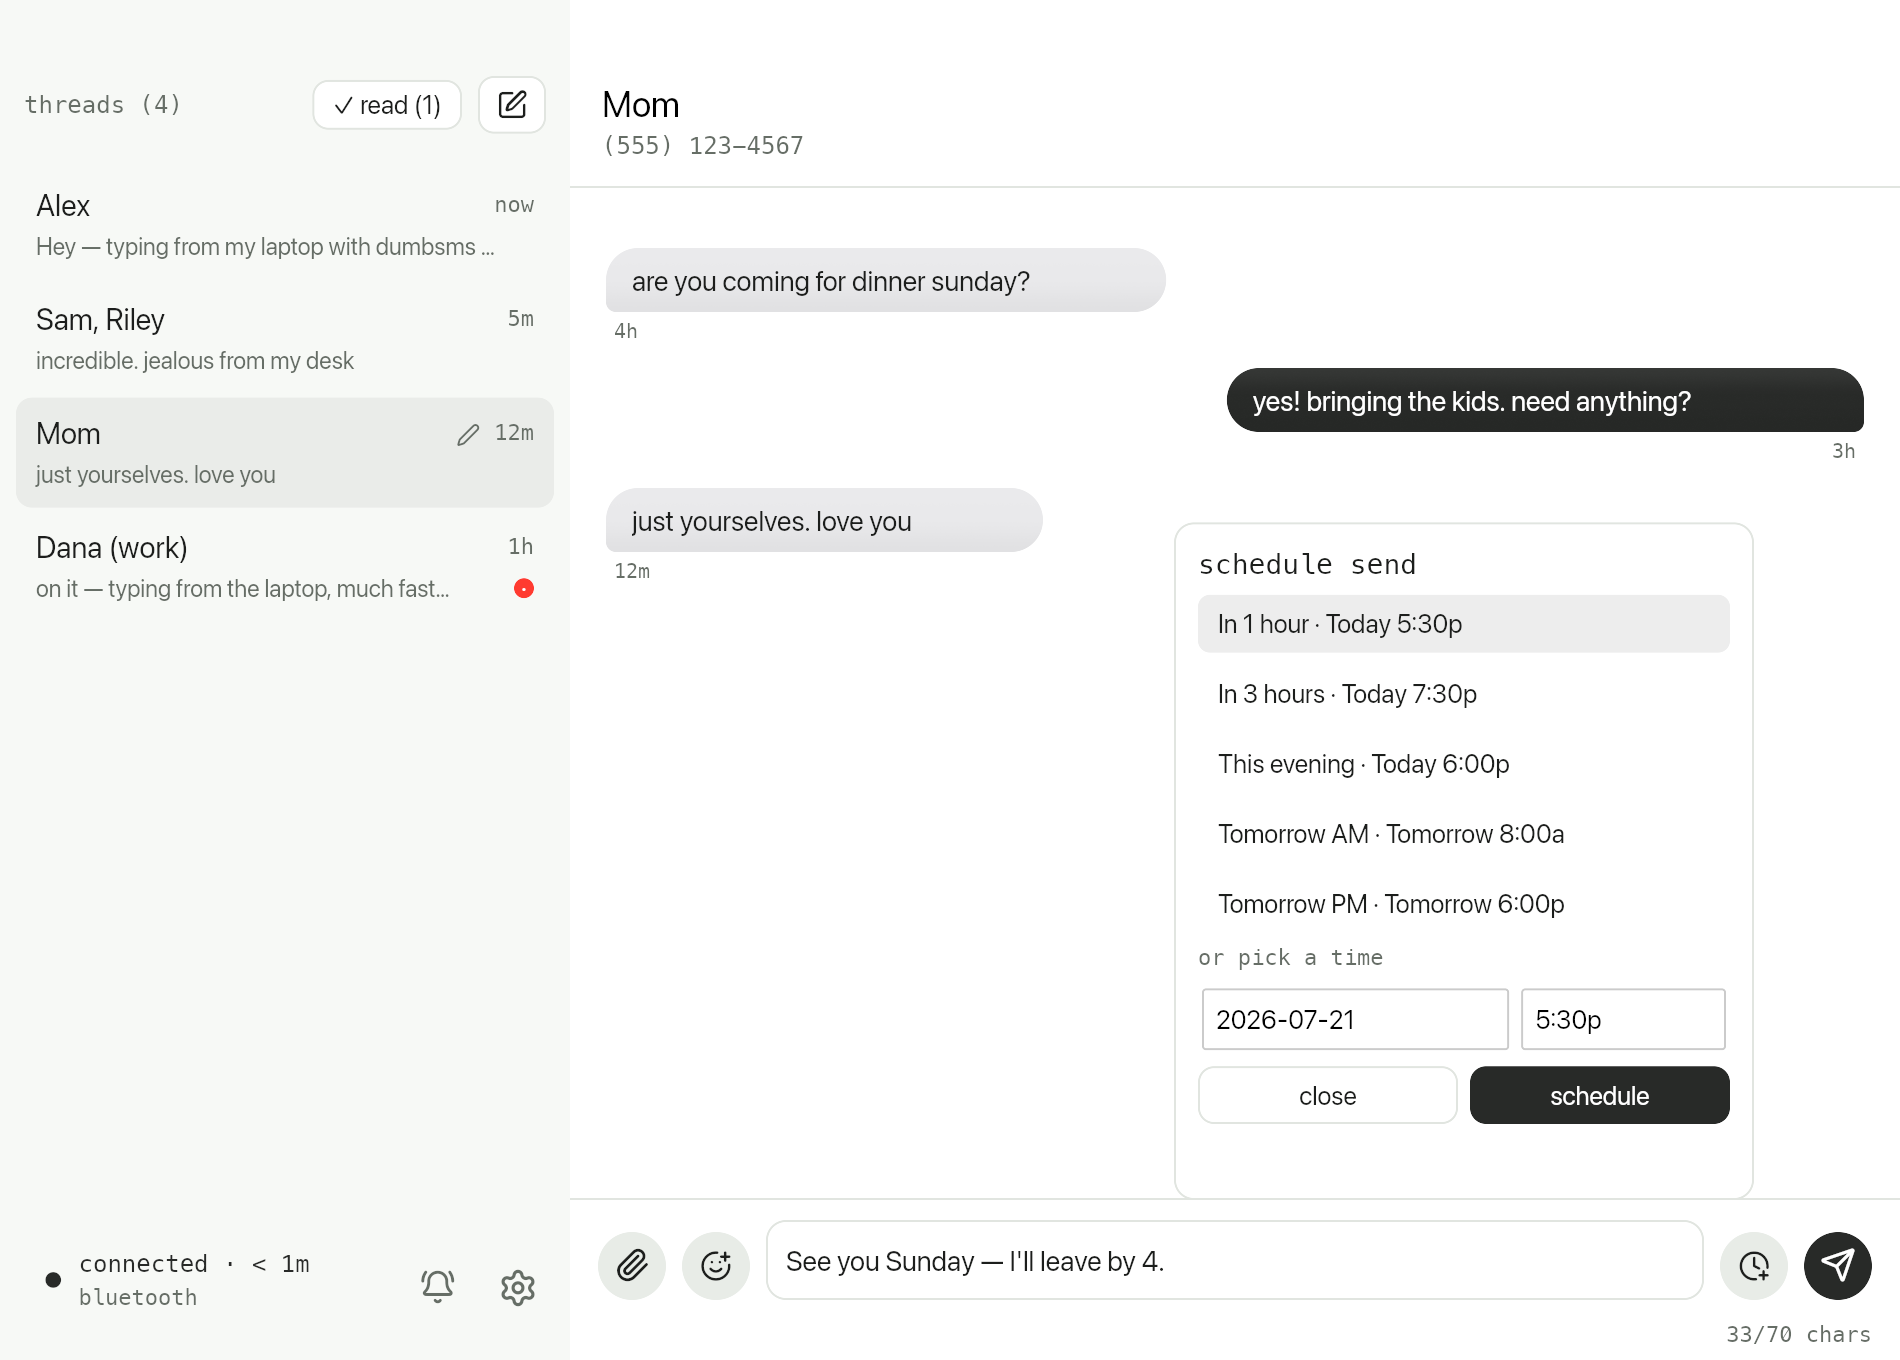This screenshot has height=1360, width=1900.
Task: Click the draft pencil icon on Mom thread
Action: tap(468, 434)
